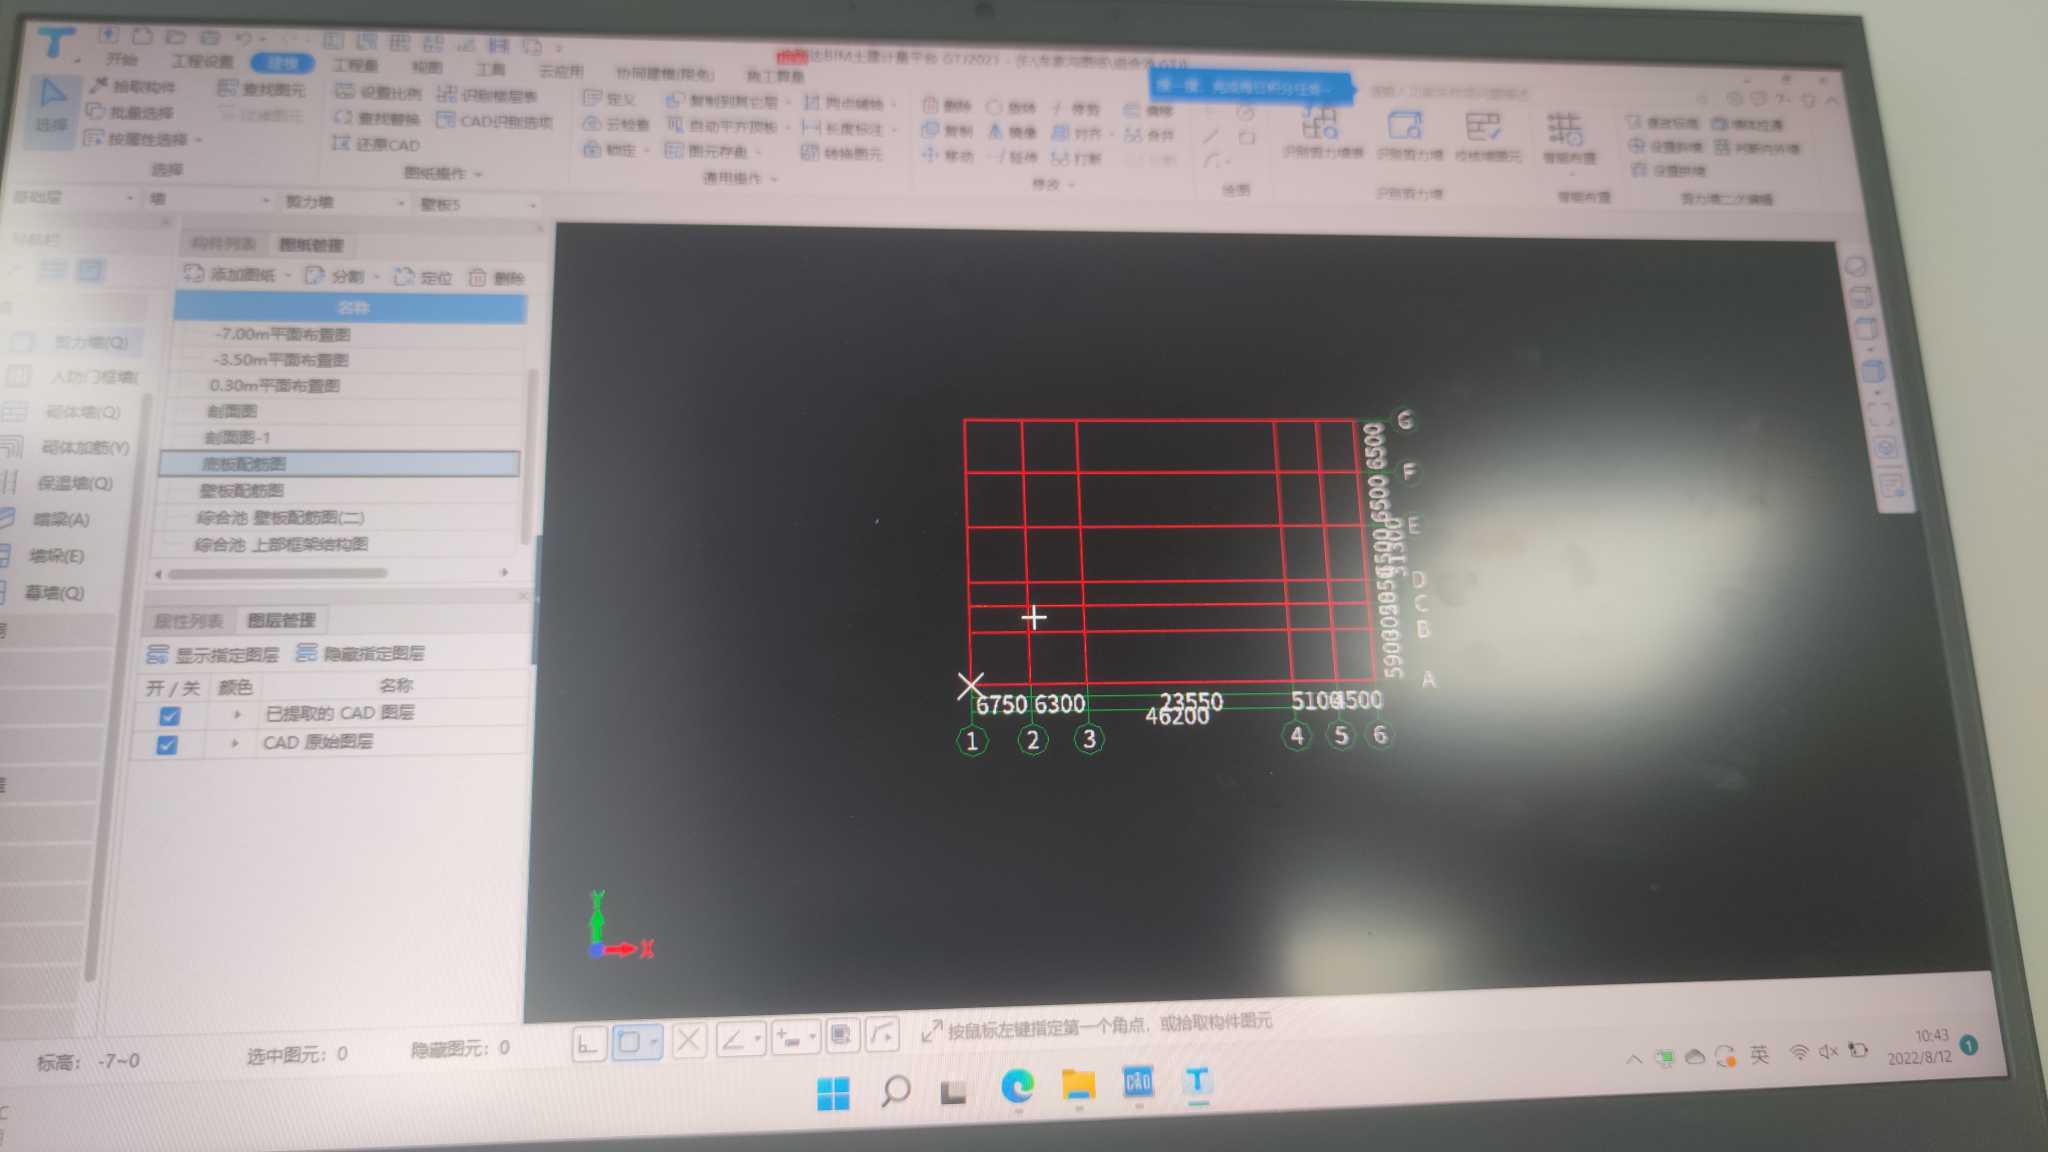Screen dimensions: 2048x1152
Task: Select the 选择 arrow tool
Action: [51, 106]
